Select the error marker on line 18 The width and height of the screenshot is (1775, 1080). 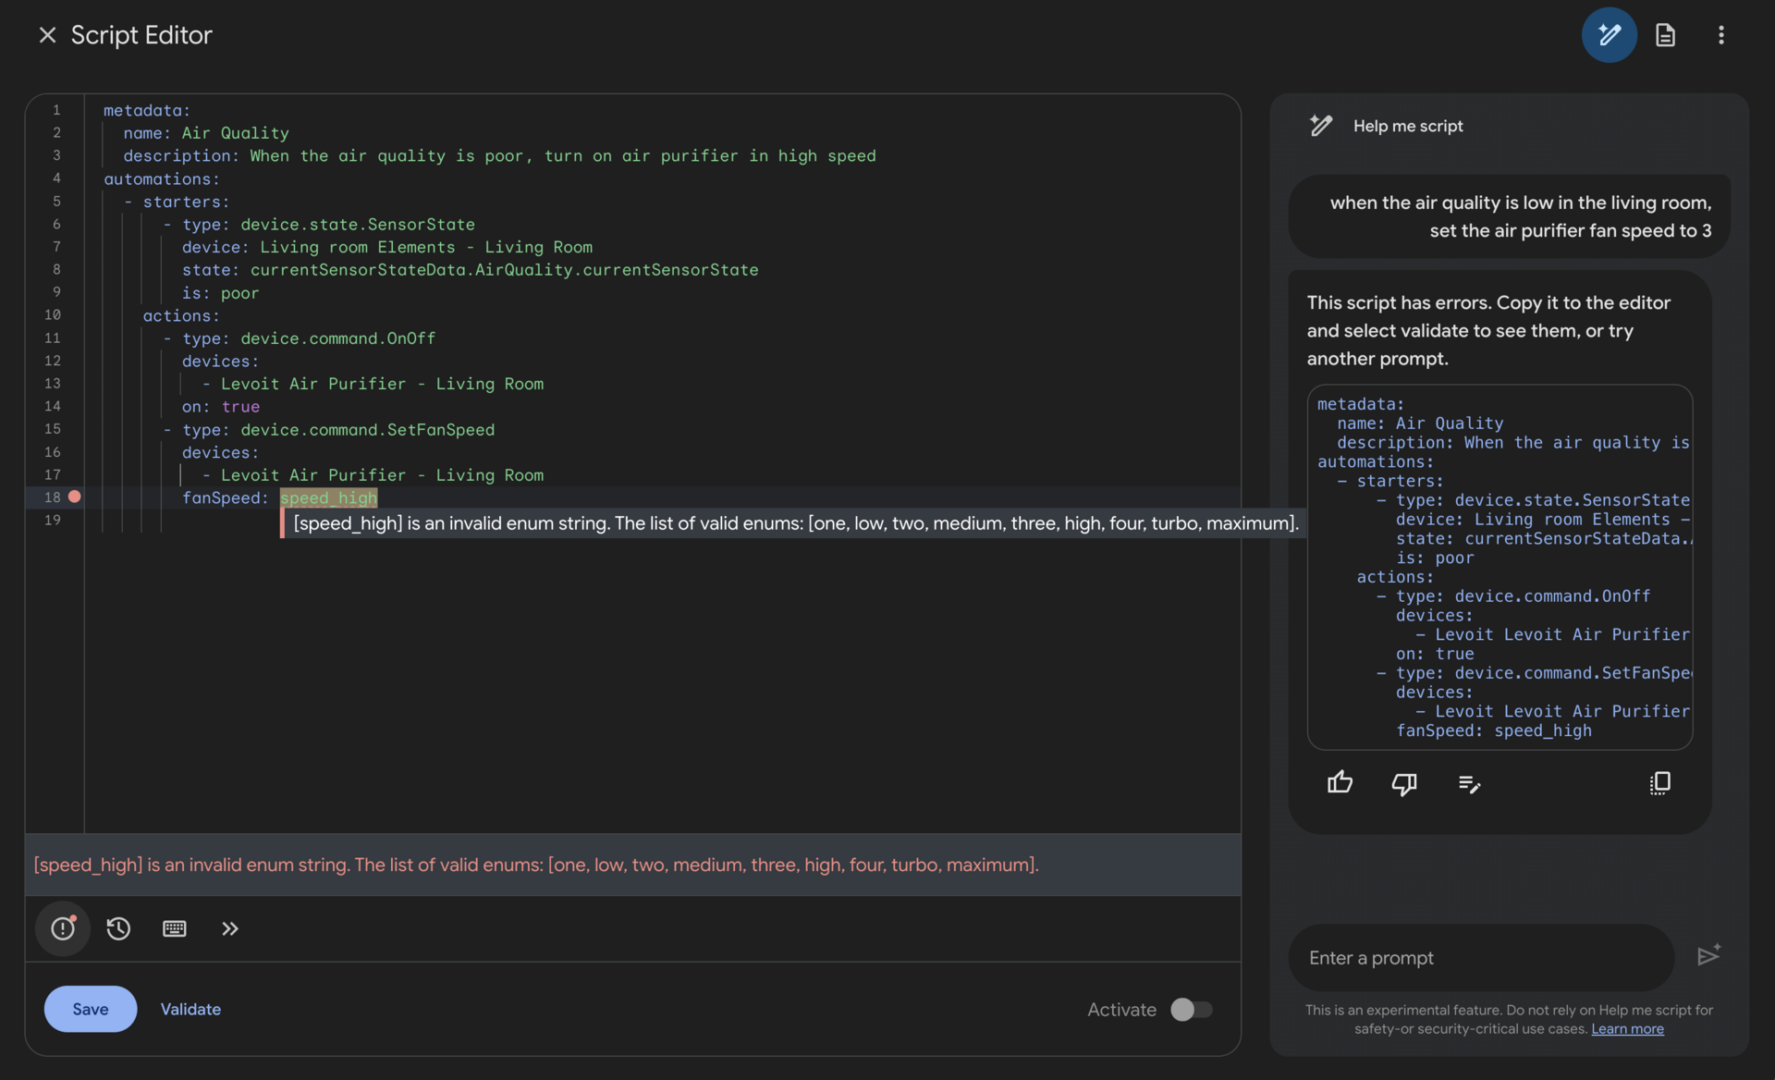tap(75, 496)
